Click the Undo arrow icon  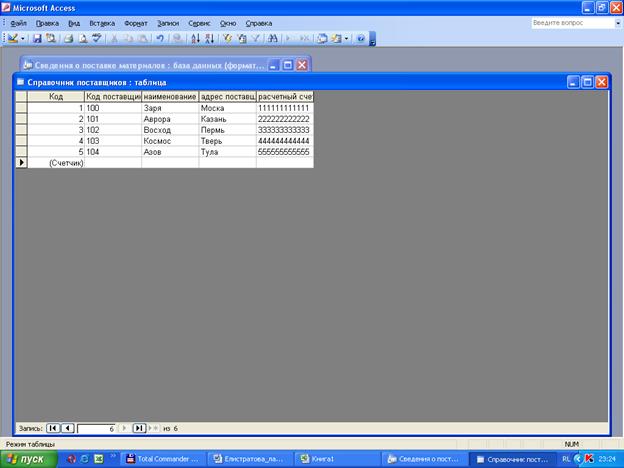coord(160,39)
